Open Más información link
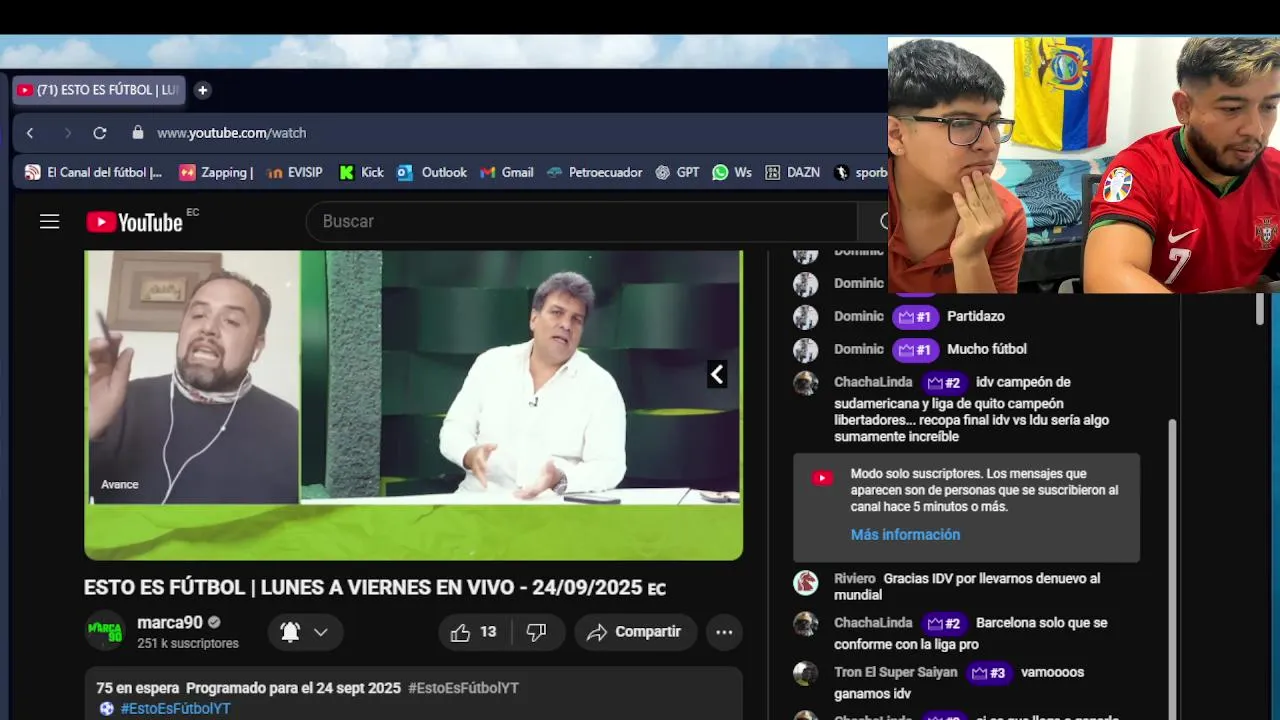 (905, 535)
